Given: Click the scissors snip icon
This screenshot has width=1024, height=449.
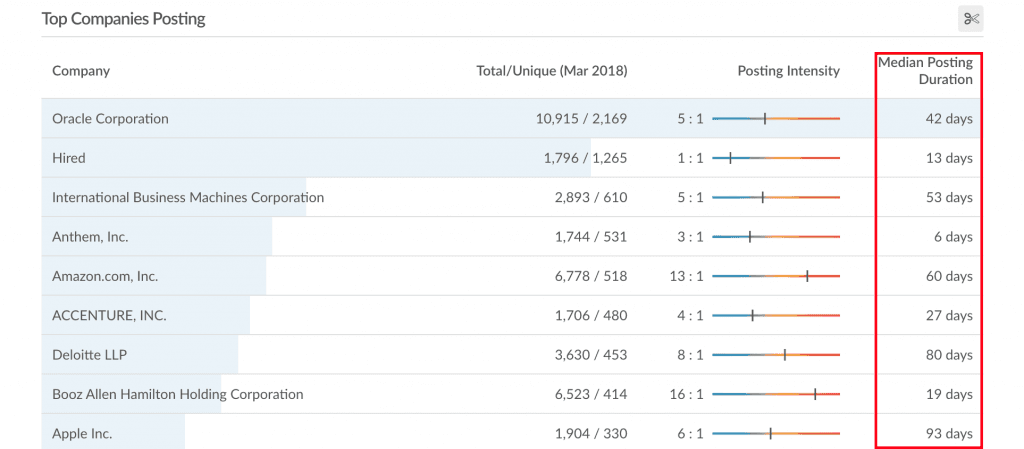Looking at the screenshot, I should click(970, 19).
